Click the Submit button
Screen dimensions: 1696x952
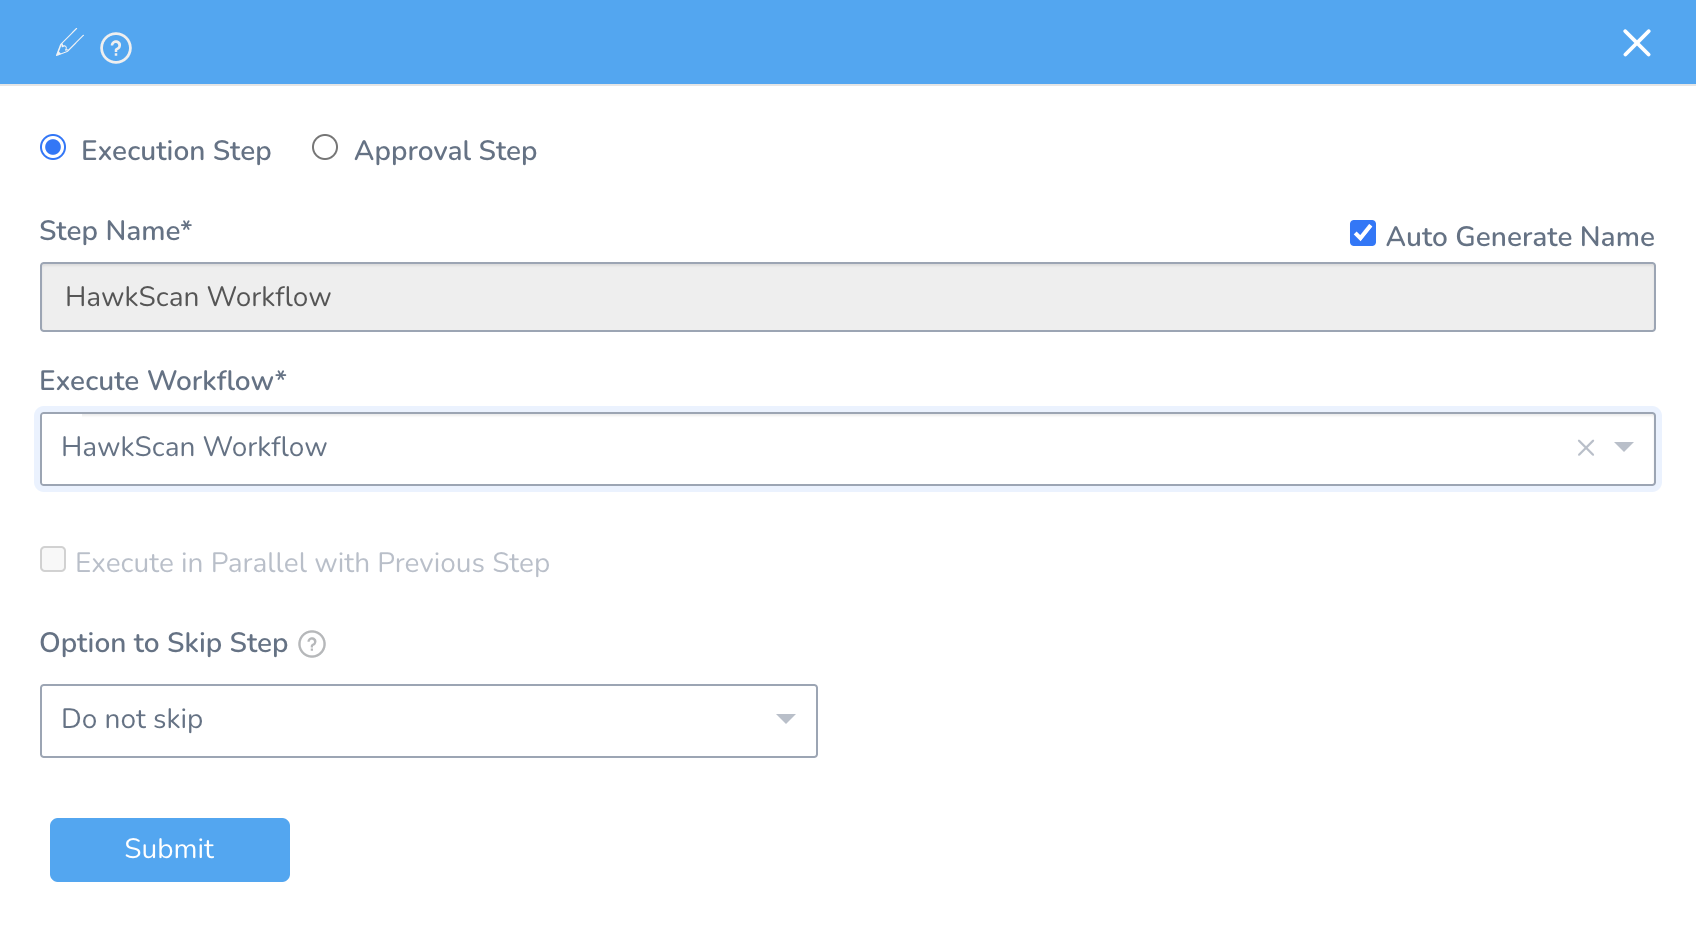(x=170, y=849)
